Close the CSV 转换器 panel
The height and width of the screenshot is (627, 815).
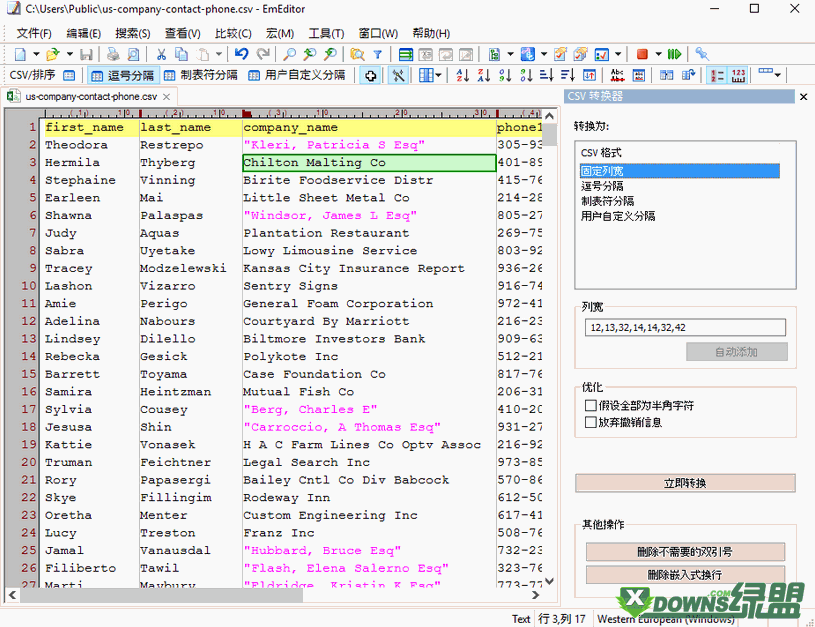[x=804, y=97]
